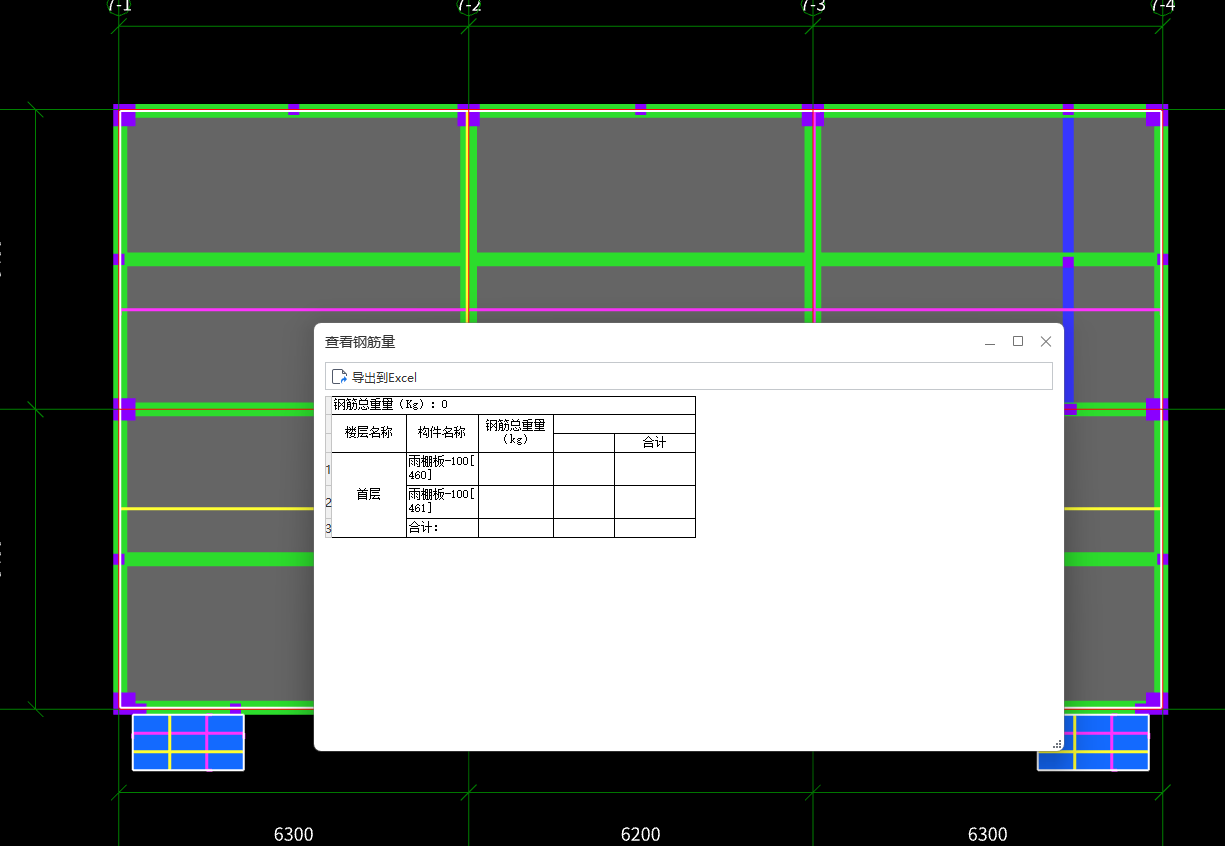The width and height of the screenshot is (1225, 846).
Task: Minimize the 查看钢筋量 dialog
Action: [990, 342]
